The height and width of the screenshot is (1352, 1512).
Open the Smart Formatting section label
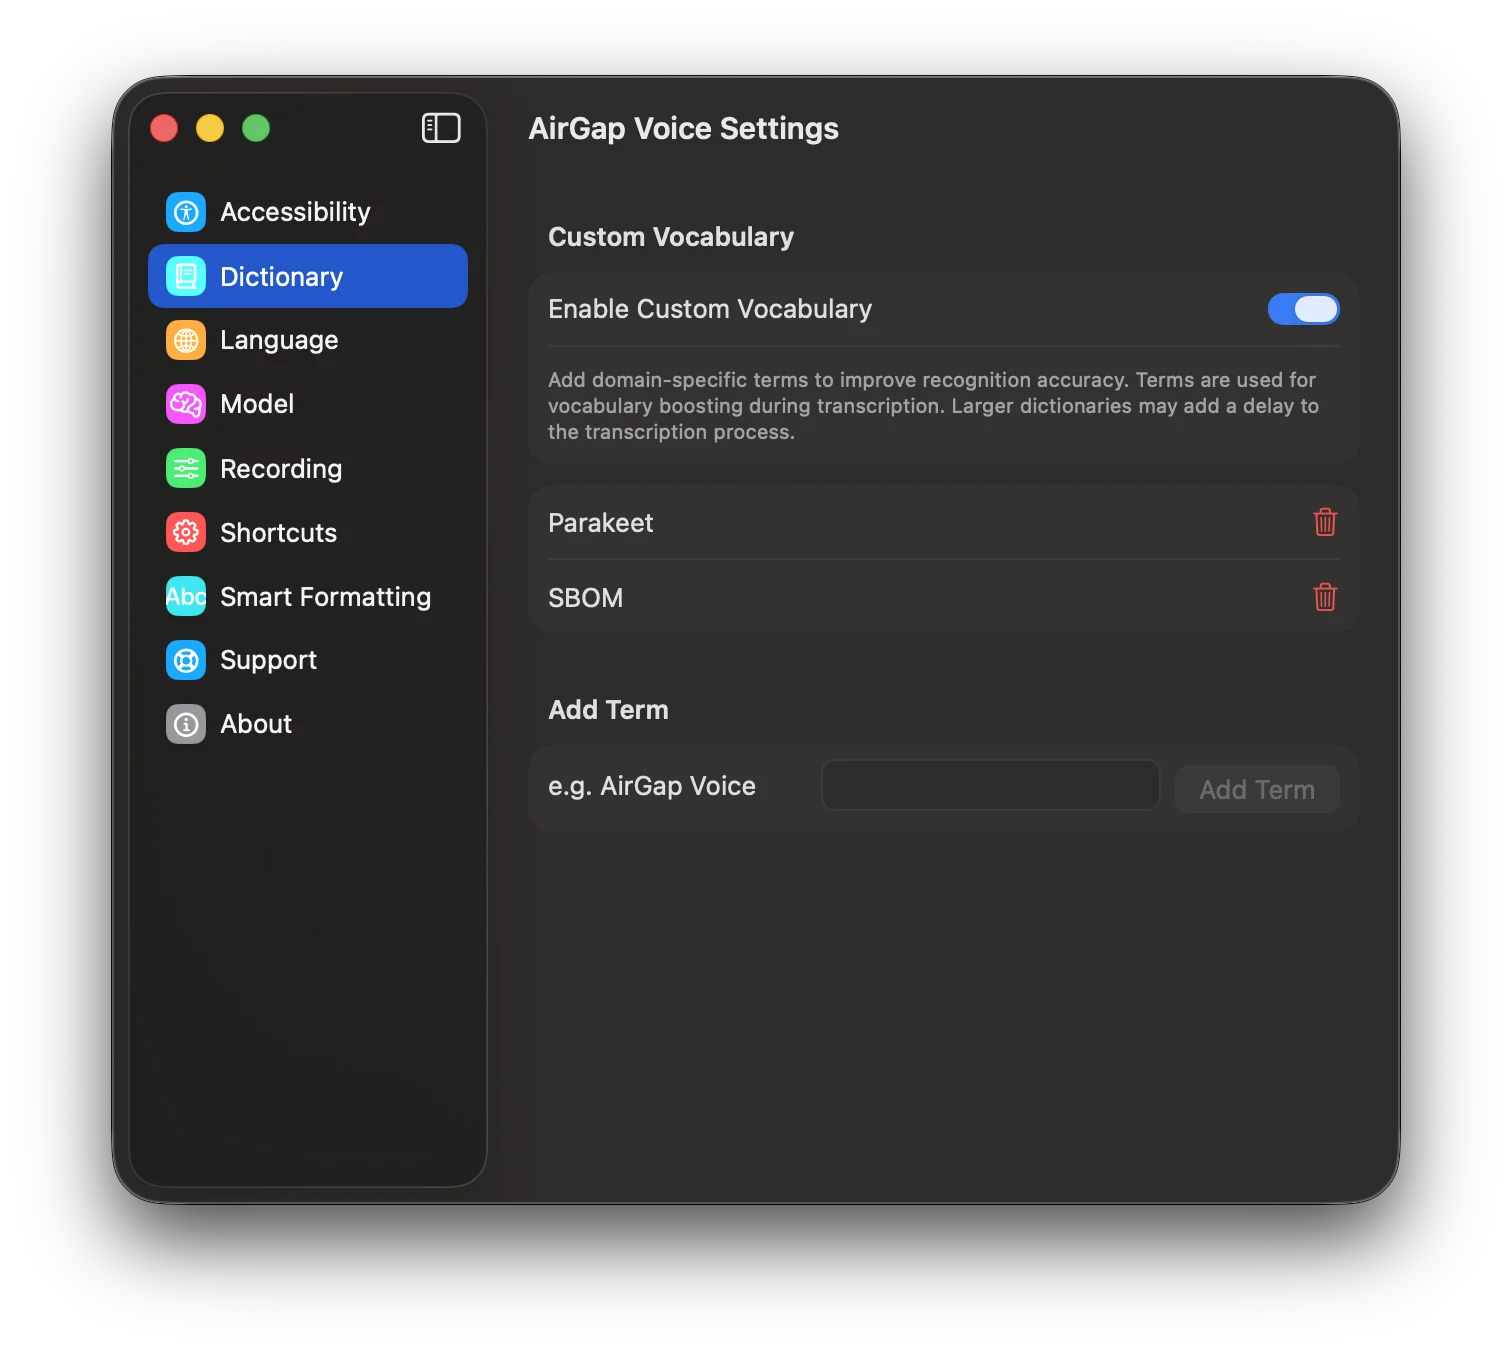pos(325,597)
